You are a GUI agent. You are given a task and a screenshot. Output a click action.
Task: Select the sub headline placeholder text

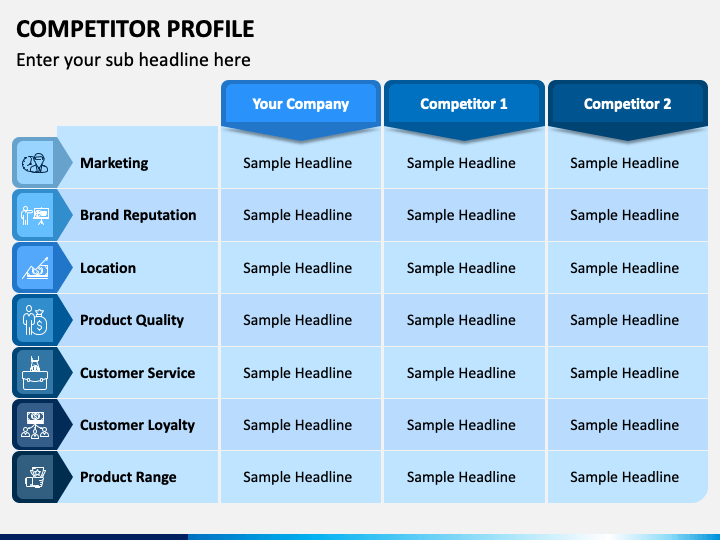point(133,60)
